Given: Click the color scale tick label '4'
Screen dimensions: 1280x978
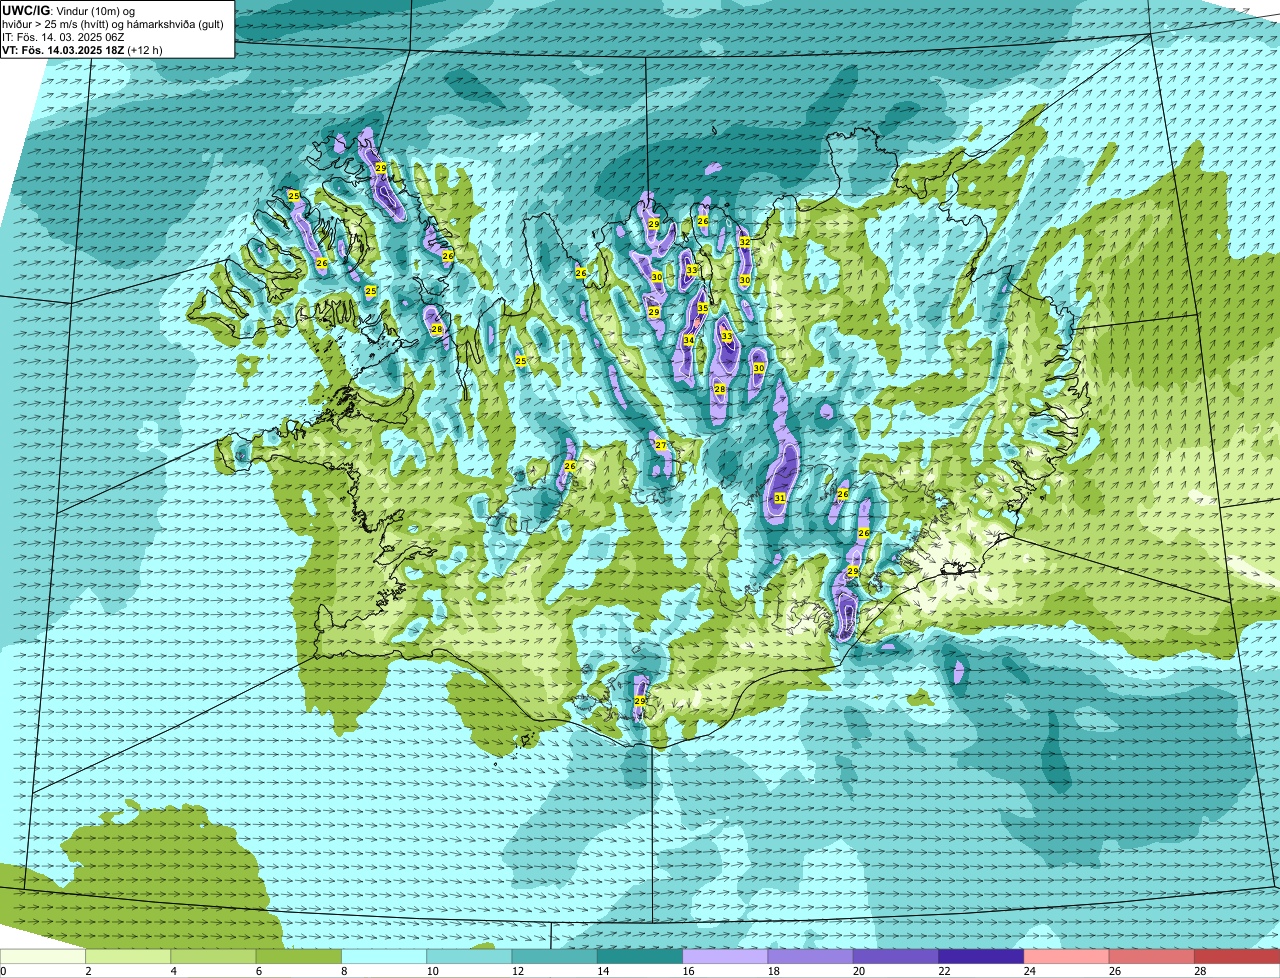Looking at the screenshot, I should pyautogui.click(x=173, y=971).
